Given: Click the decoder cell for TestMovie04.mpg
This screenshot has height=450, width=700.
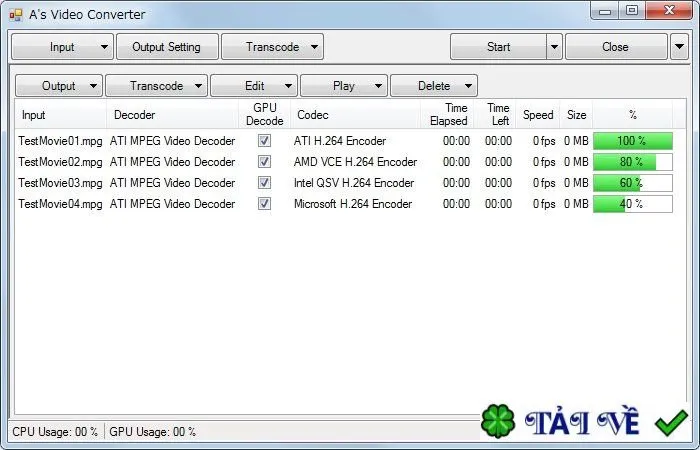Looking at the screenshot, I should [172, 204].
